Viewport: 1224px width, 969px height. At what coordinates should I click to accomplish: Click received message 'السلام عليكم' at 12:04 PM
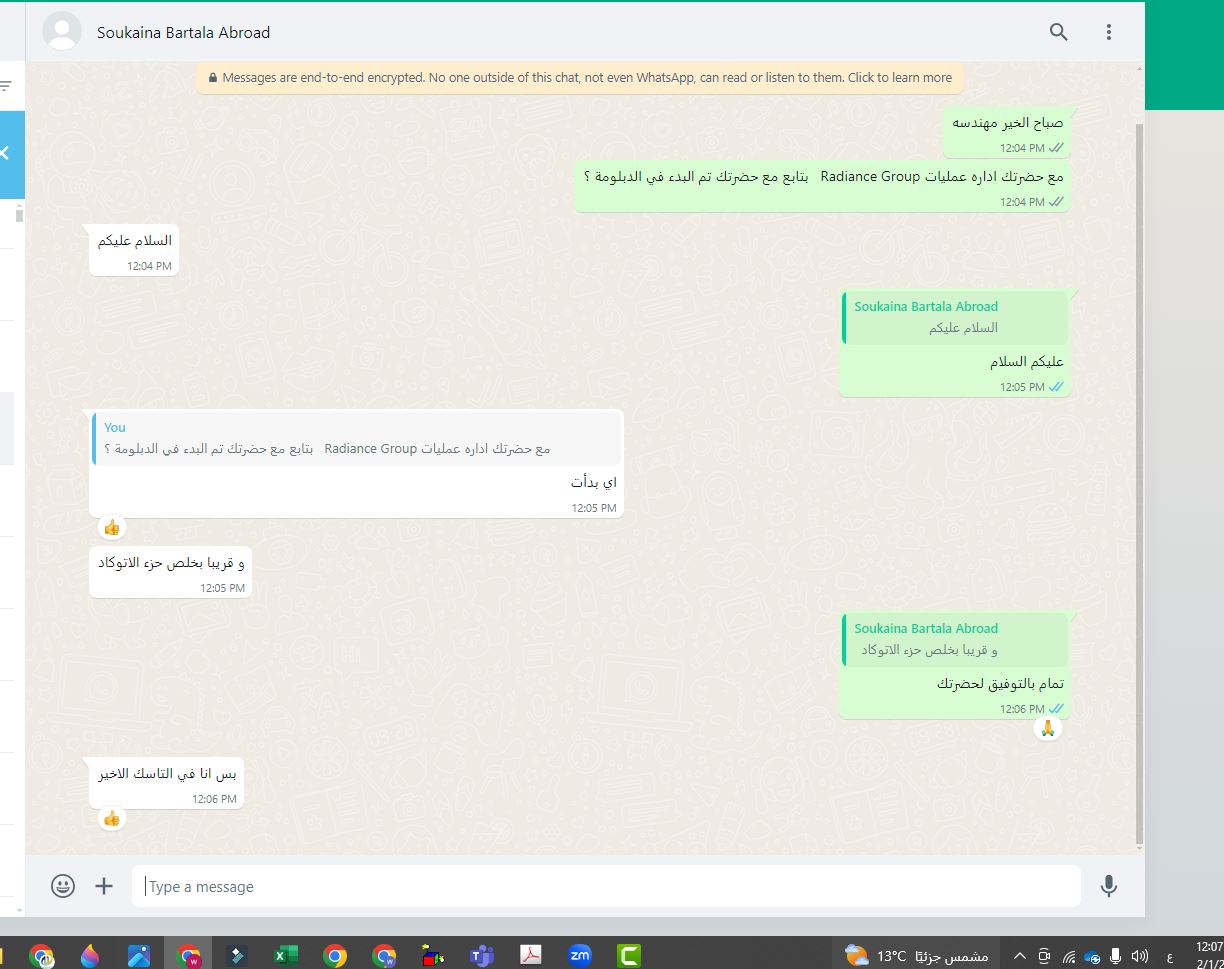[134, 250]
